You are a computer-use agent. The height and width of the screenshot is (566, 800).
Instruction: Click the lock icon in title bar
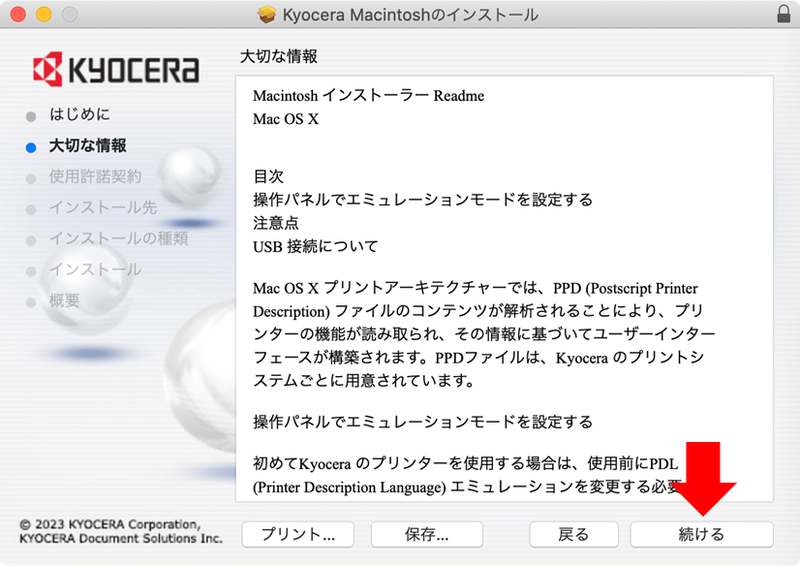pos(784,14)
